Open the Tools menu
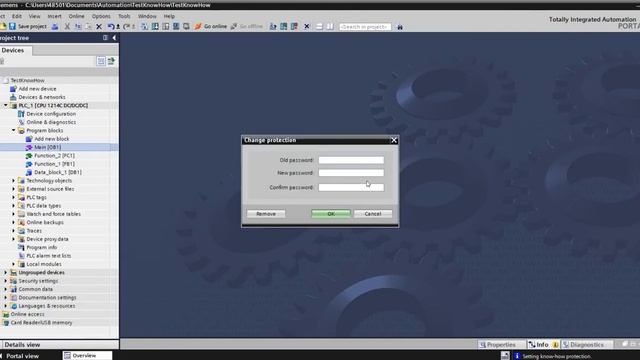 point(124,16)
